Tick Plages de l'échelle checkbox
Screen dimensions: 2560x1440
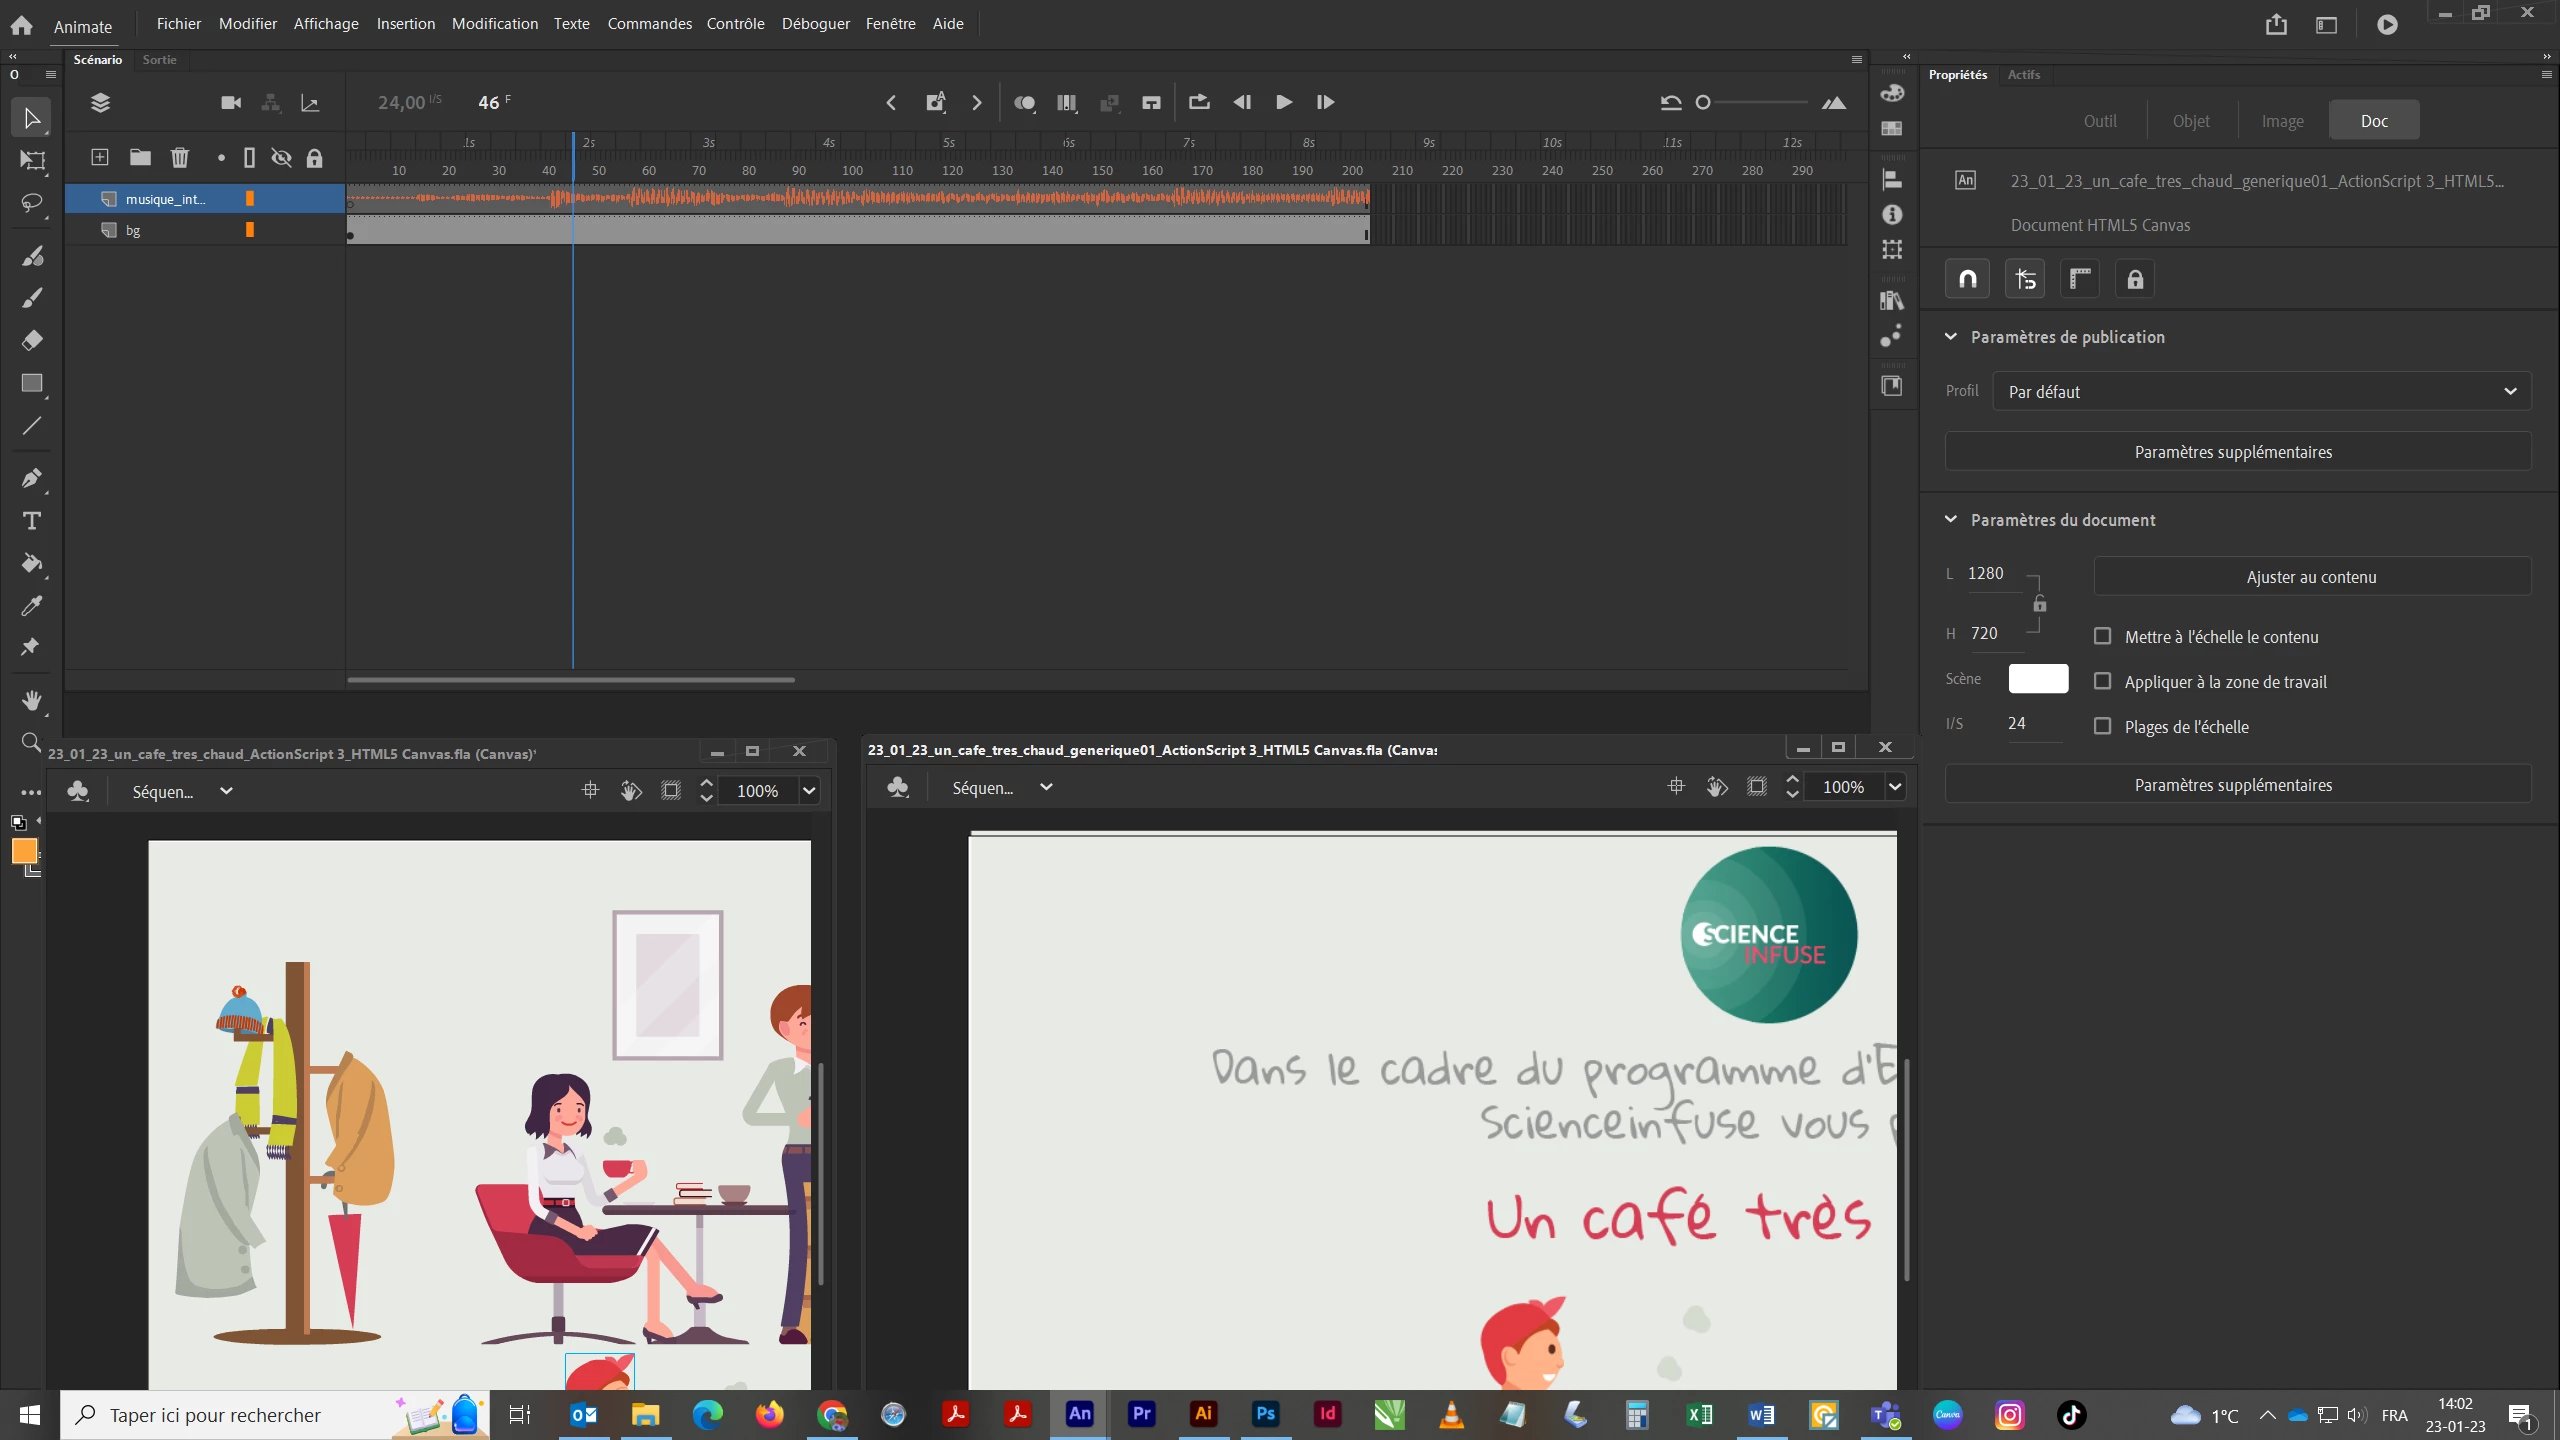(x=2103, y=726)
